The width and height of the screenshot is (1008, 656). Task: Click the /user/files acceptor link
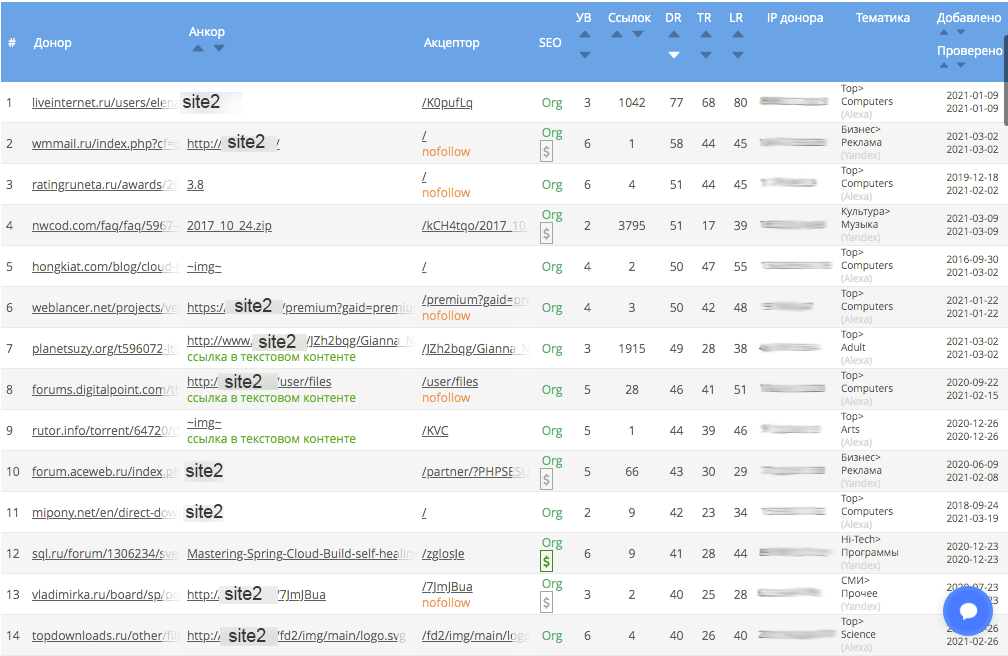tap(450, 382)
